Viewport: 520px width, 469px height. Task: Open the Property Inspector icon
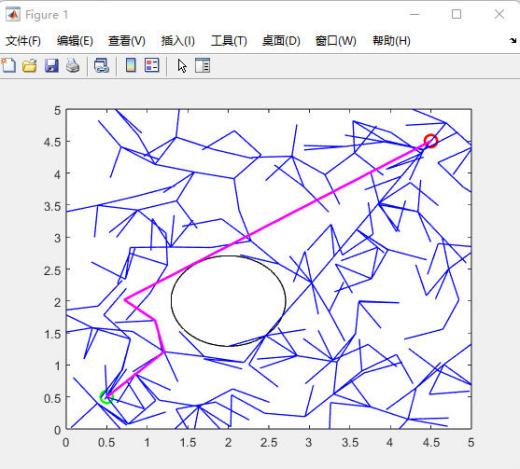pyautogui.click(x=202, y=65)
